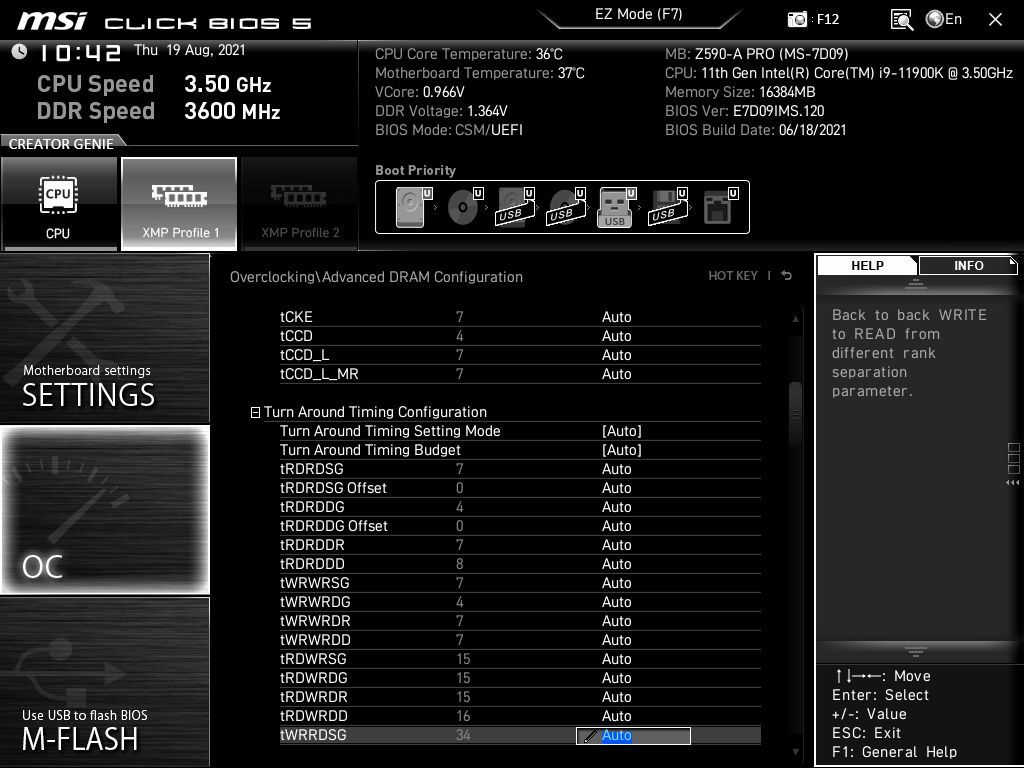Switch to the HELP tab
1024x768 pixels.
coord(867,265)
